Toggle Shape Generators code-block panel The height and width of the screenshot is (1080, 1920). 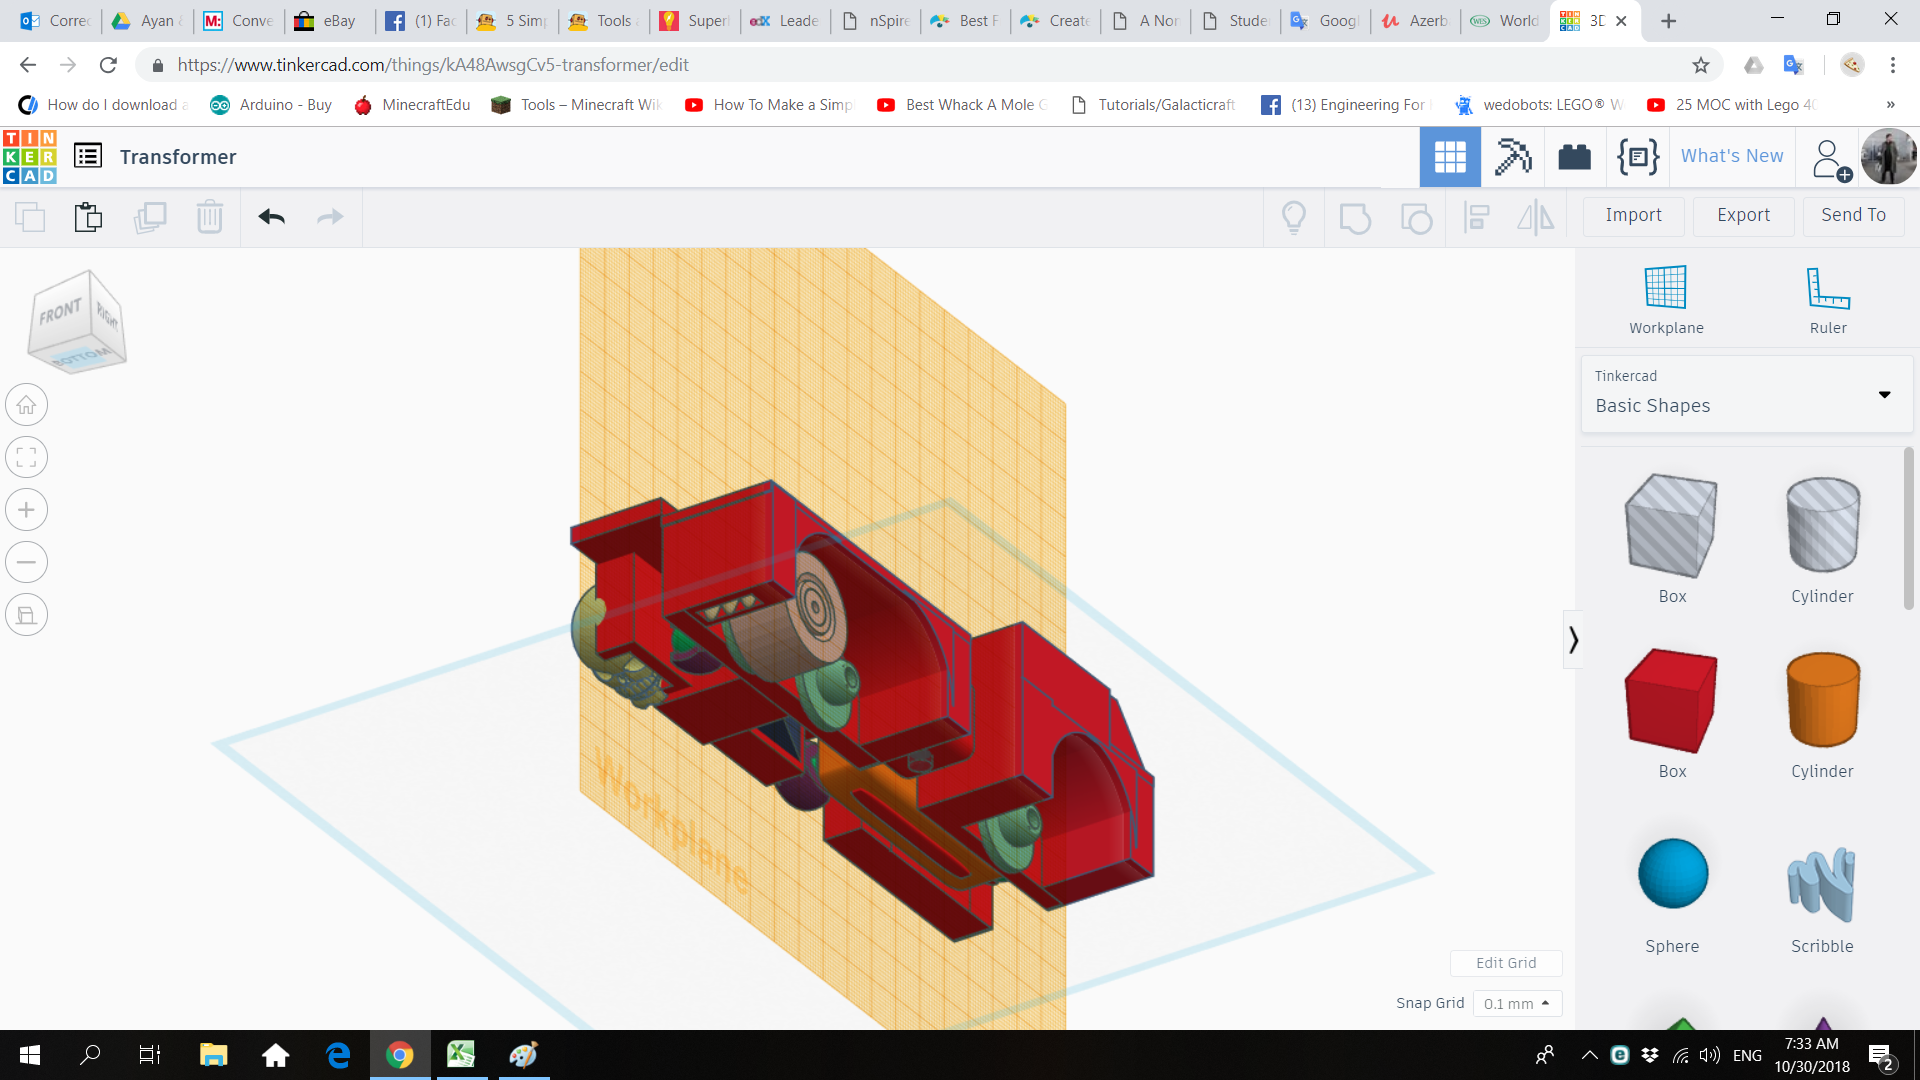pos(1637,157)
